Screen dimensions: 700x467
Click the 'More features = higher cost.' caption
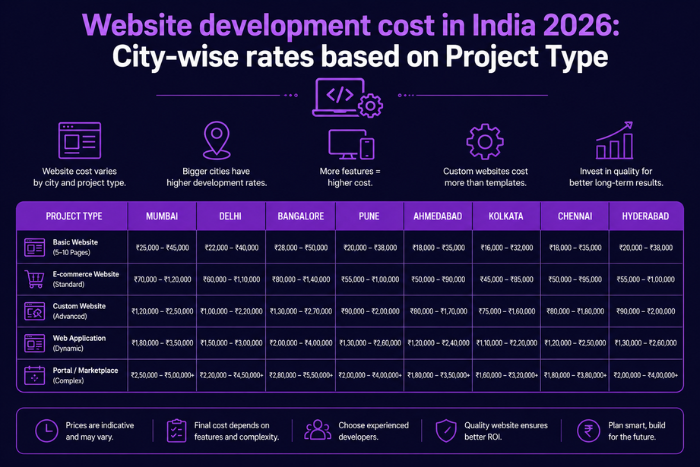click(x=350, y=177)
